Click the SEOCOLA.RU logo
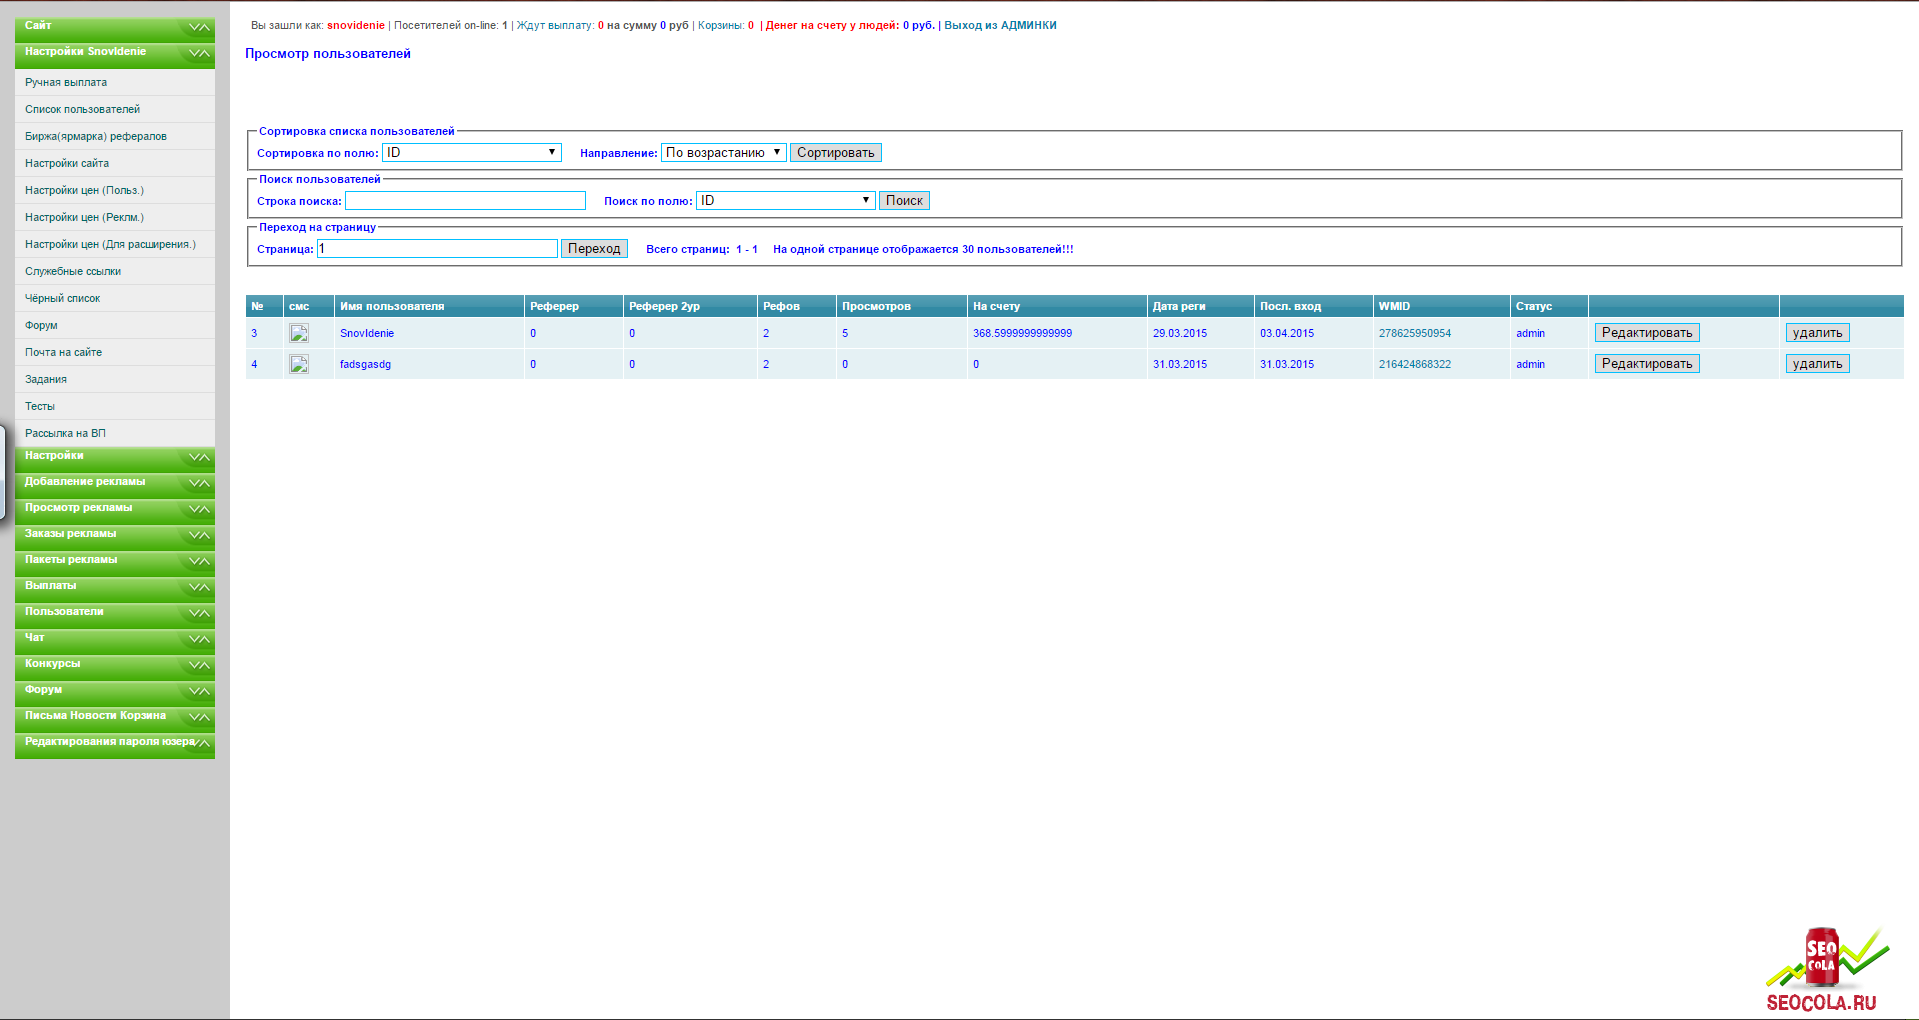Image resolution: width=1919 pixels, height=1020 pixels. [x=1822, y=970]
